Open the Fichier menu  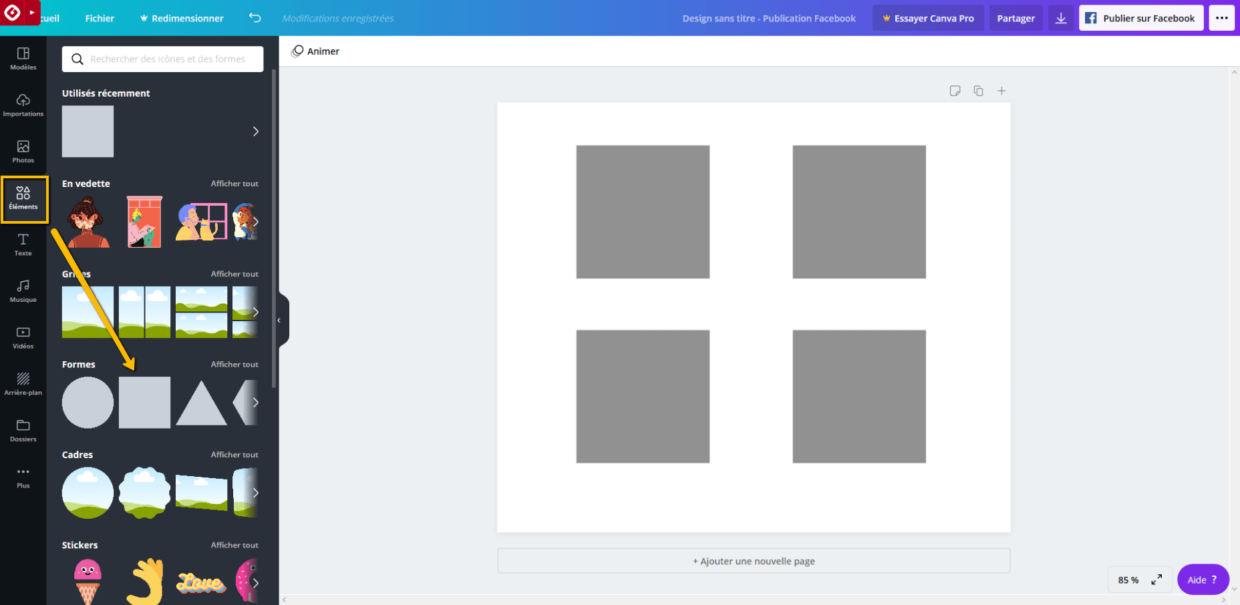coord(99,18)
